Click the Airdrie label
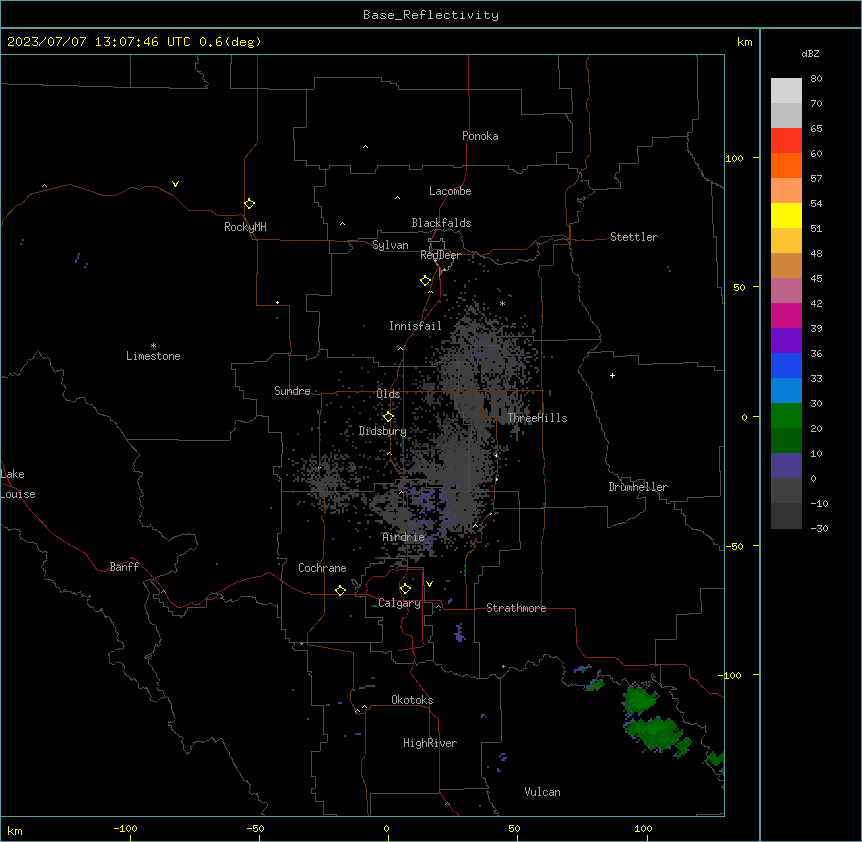Screen dimensions: 862x842 [403, 537]
